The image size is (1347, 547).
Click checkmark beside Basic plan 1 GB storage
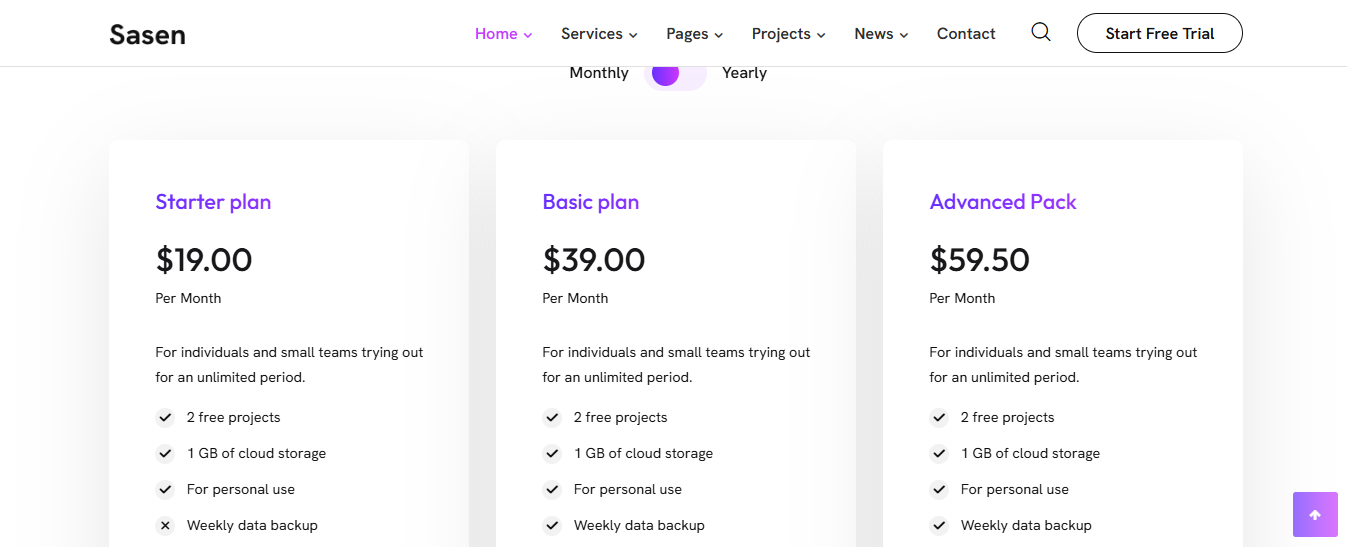(552, 453)
